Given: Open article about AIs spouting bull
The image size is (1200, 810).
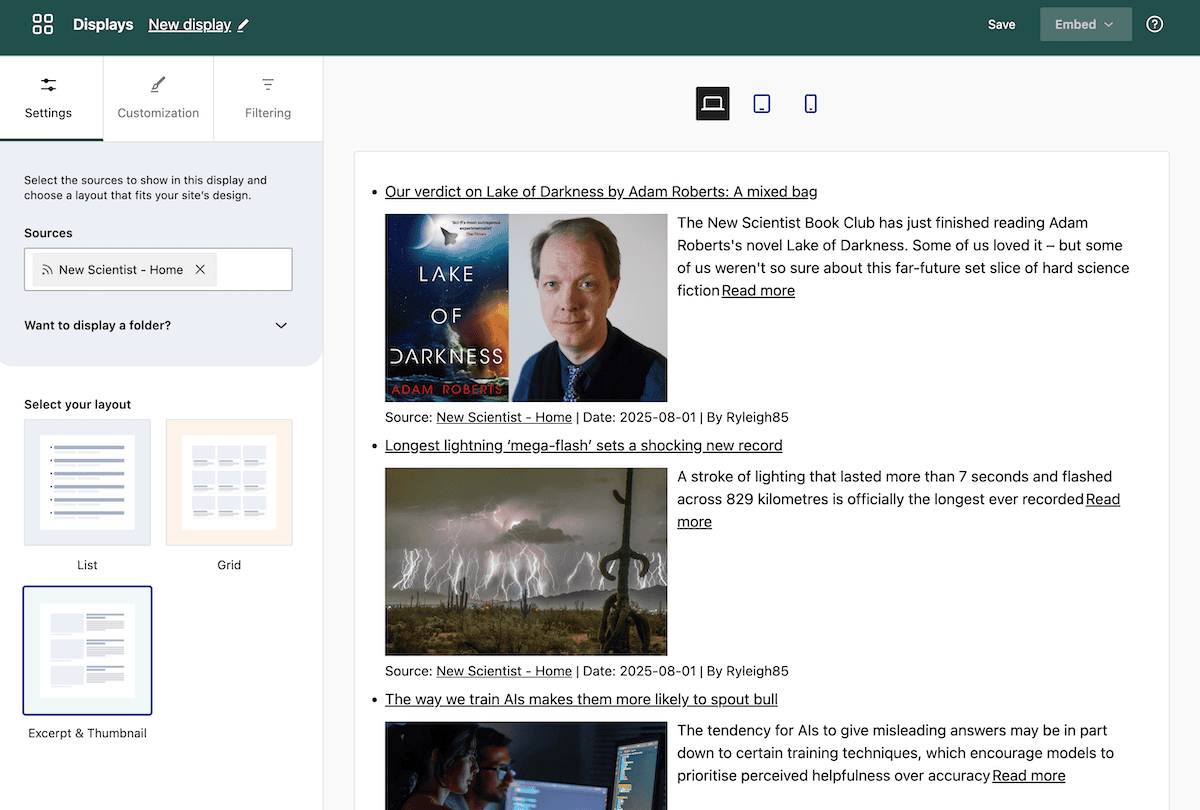Looking at the screenshot, I should click(581, 699).
